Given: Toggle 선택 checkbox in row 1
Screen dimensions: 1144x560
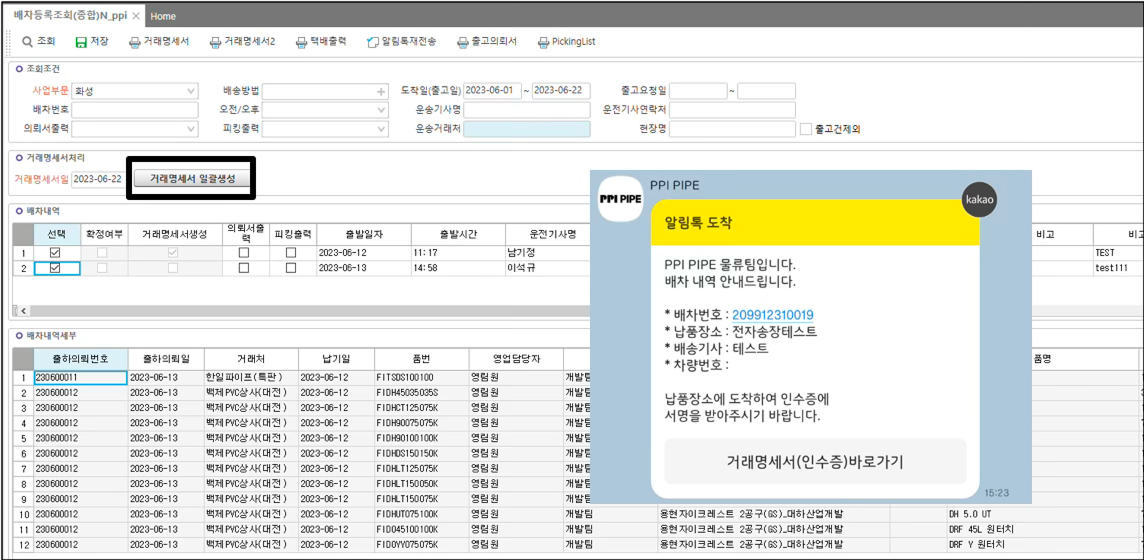Looking at the screenshot, I should click(x=55, y=252).
